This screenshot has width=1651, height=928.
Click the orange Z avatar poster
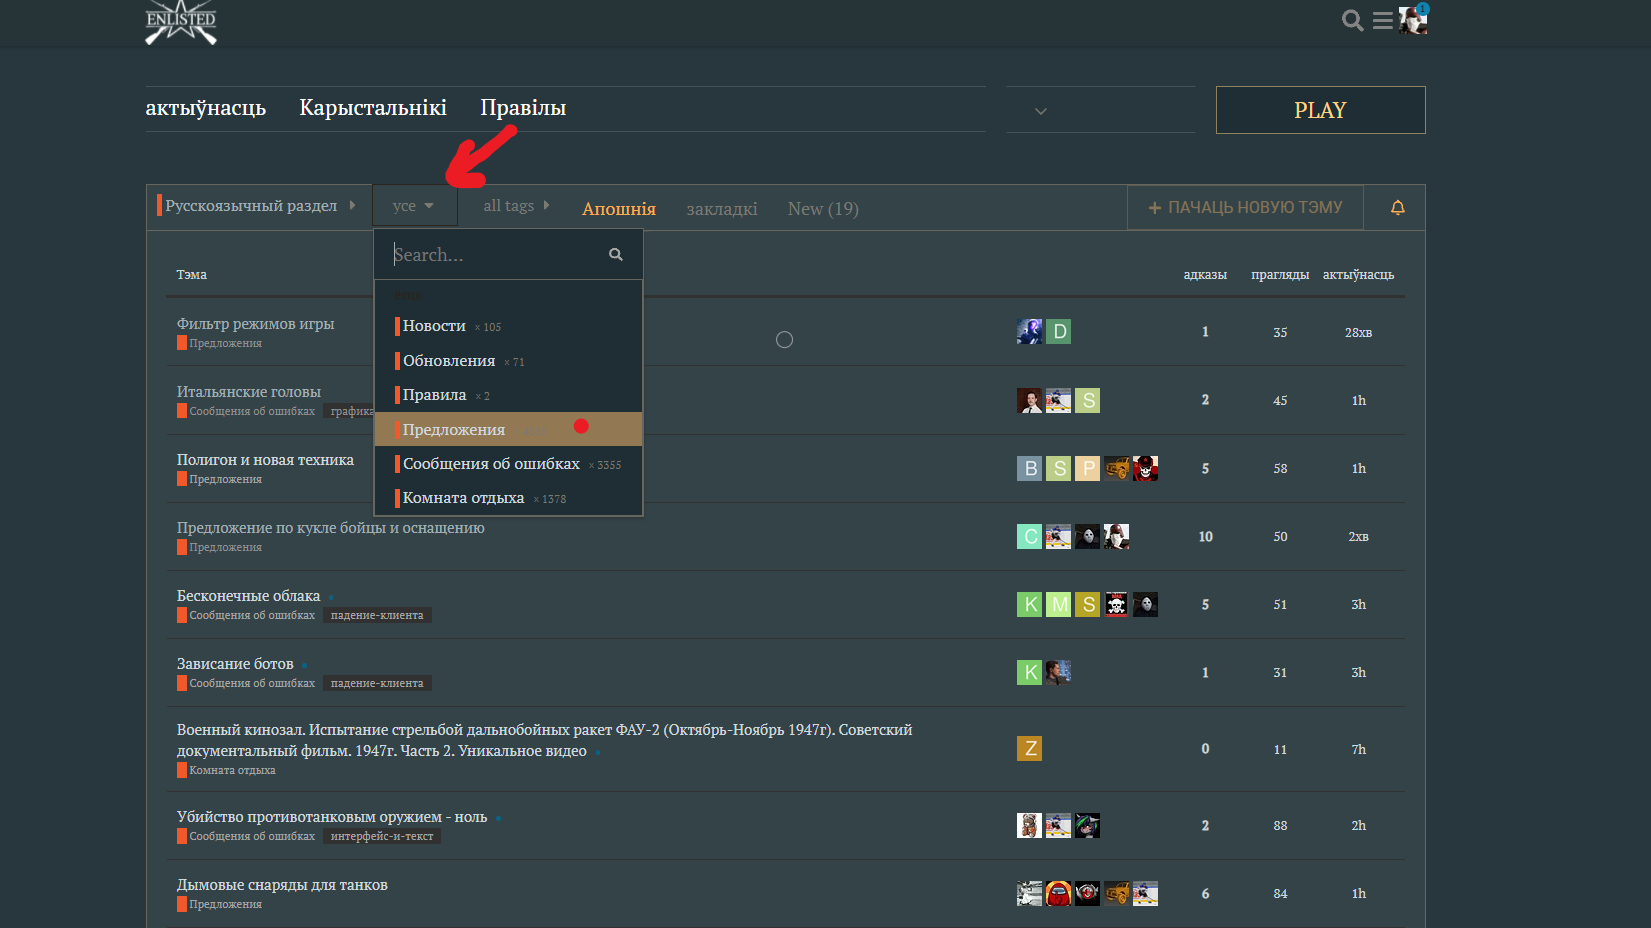[x=1029, y=749]
